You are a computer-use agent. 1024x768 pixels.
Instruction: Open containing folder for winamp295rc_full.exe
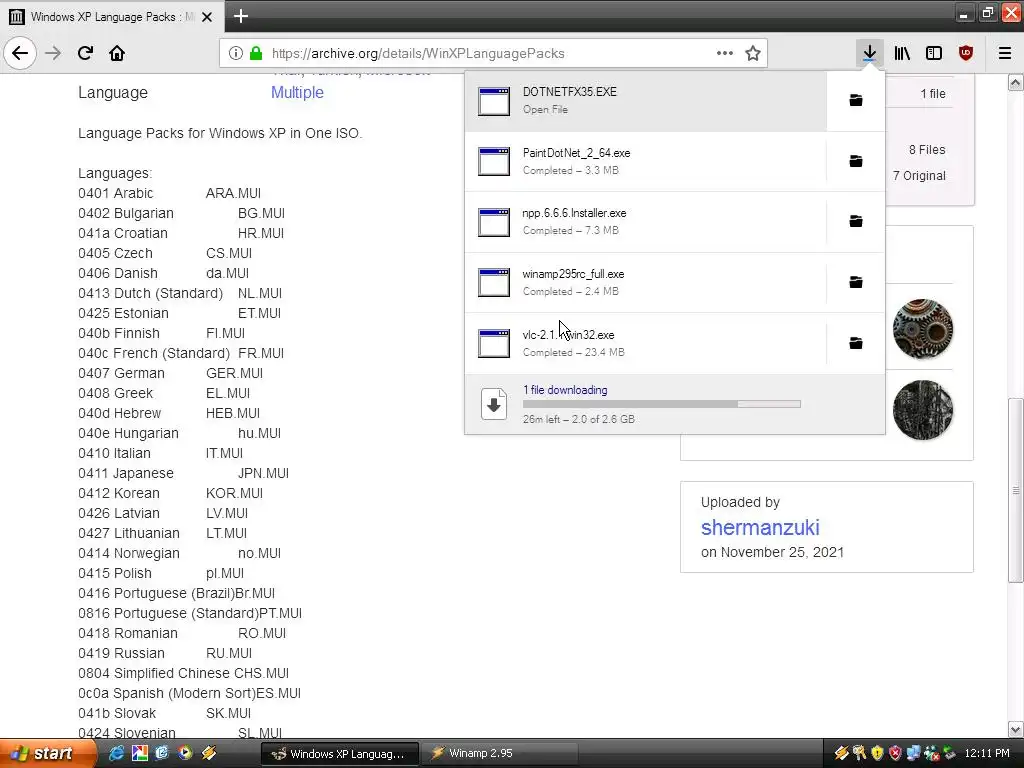856,282
